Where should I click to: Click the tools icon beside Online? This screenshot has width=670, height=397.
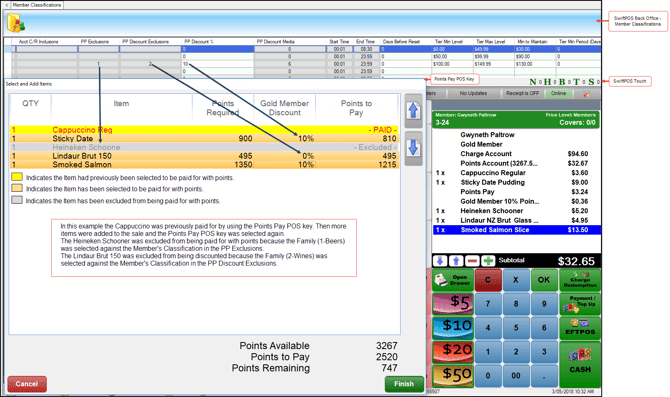(587, 94)
